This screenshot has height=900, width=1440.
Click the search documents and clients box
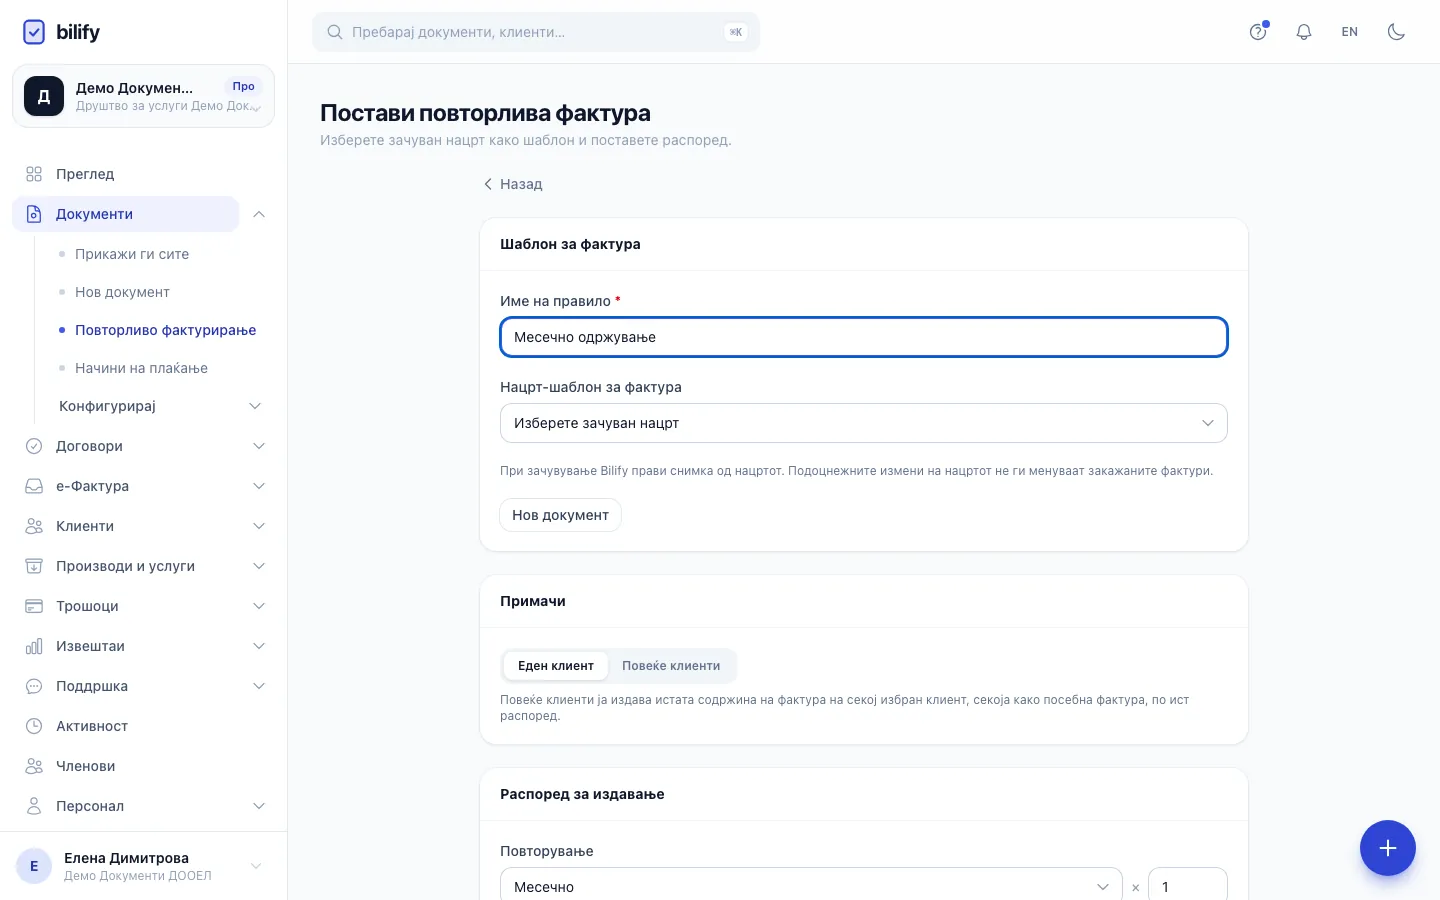coord(536,32)
